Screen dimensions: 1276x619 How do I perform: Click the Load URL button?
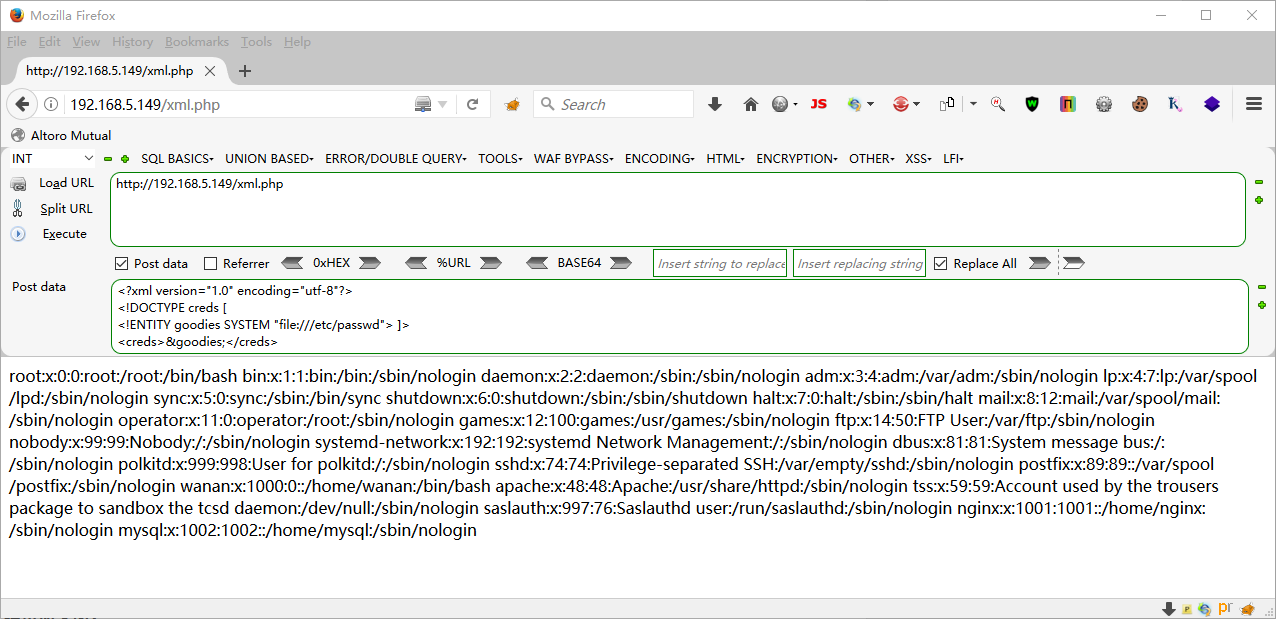coord(66,183)
